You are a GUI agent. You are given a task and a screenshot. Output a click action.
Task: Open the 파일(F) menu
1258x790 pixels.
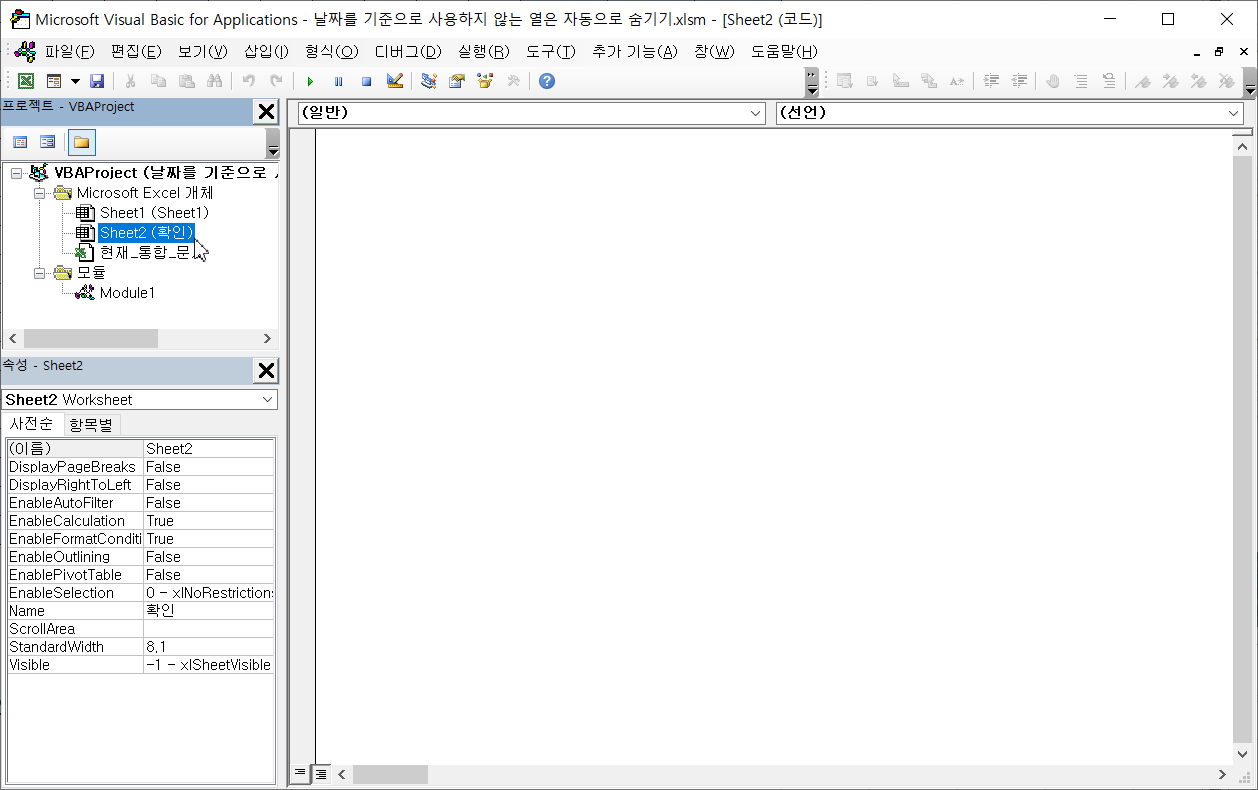coord(69,52)
